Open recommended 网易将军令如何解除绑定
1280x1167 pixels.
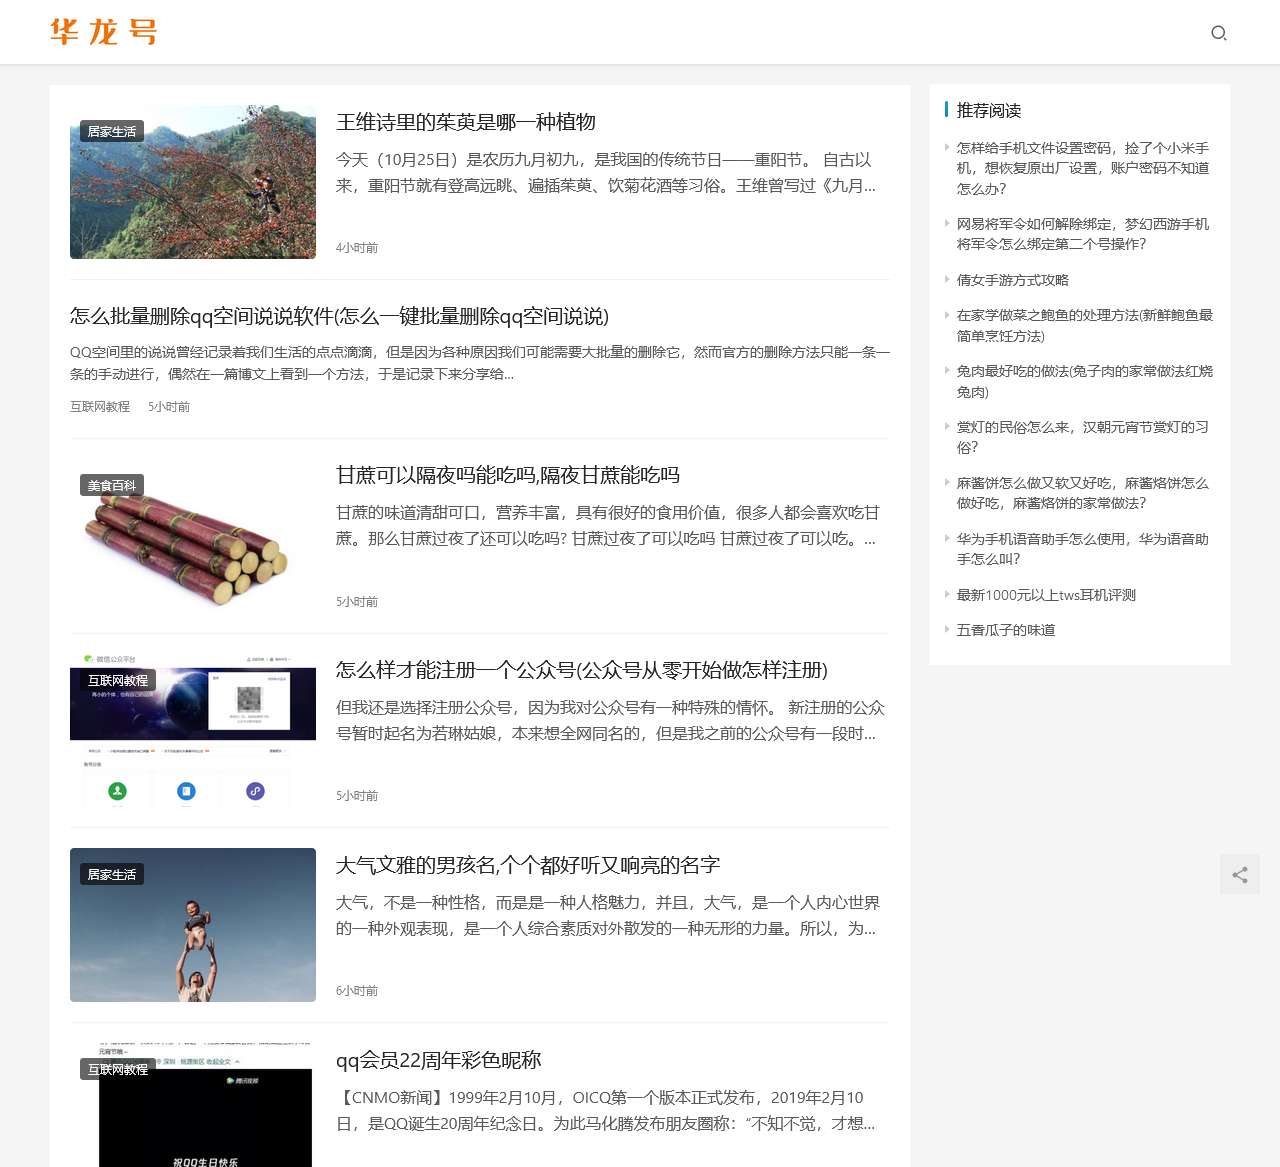pyautogui.click(x=1083, y=234)
